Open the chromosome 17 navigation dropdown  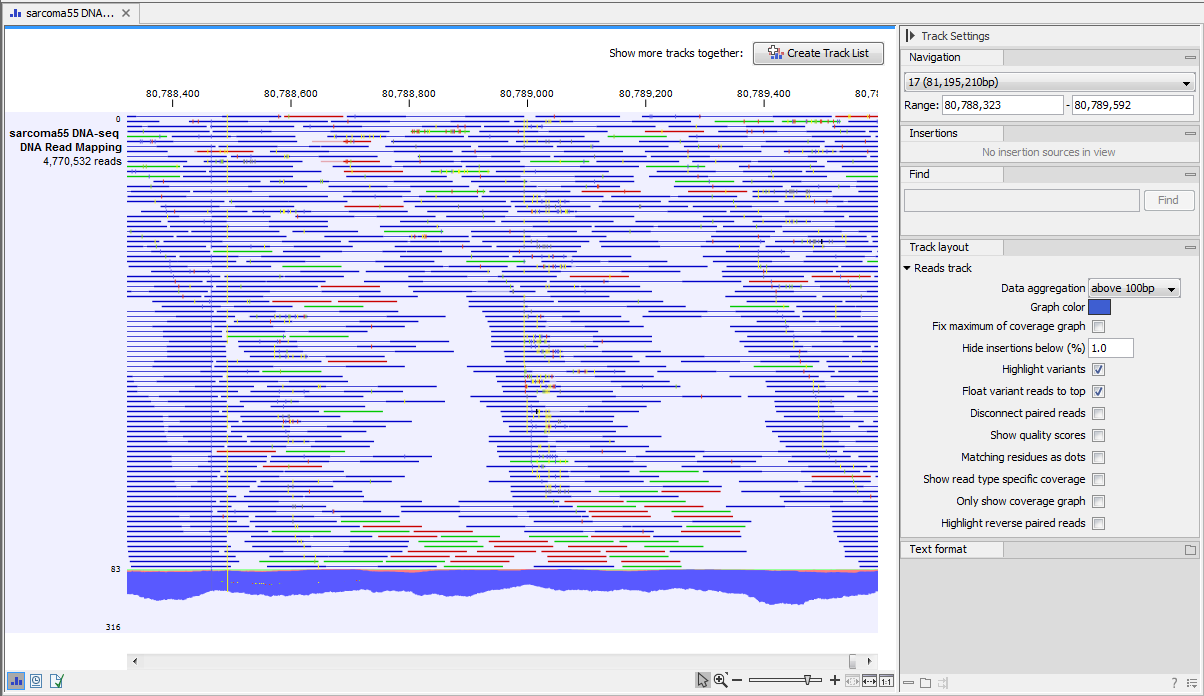[1049, 82]
